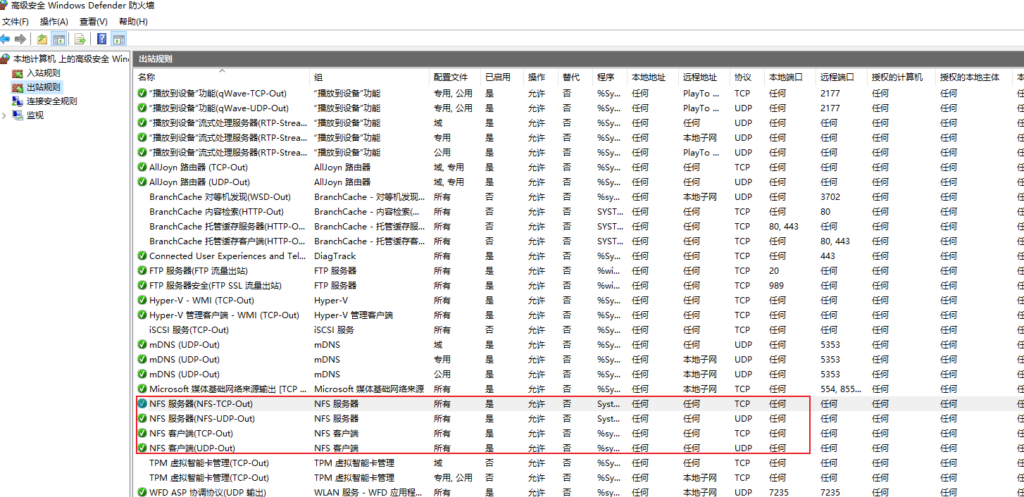Expand the 监视 tree node arrow
1024x497 pixels.
click(x=5, y=115)
